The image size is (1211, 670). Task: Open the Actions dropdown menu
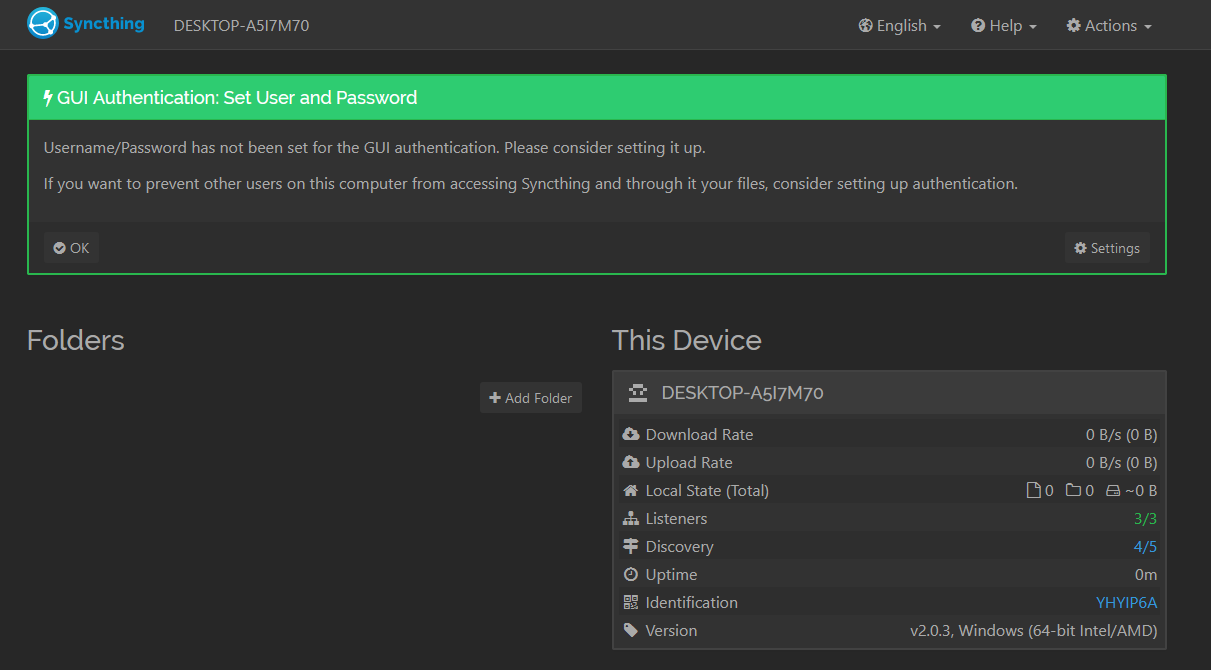[1109, 26]
